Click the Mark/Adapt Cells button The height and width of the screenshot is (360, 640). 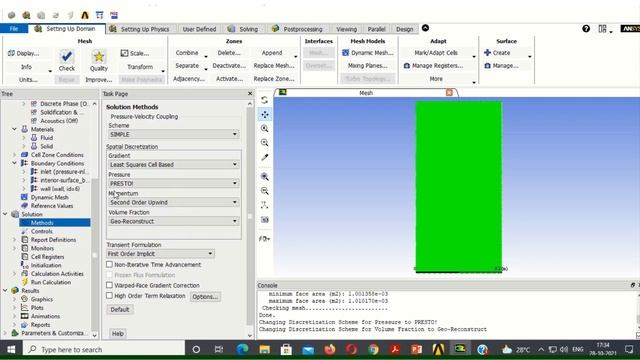tap(436, 53)
